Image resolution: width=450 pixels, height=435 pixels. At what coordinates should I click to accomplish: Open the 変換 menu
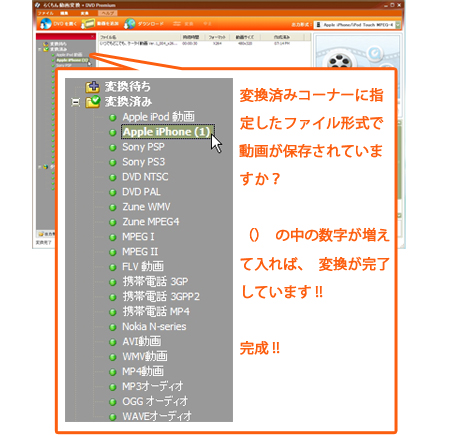click(84, 13)
